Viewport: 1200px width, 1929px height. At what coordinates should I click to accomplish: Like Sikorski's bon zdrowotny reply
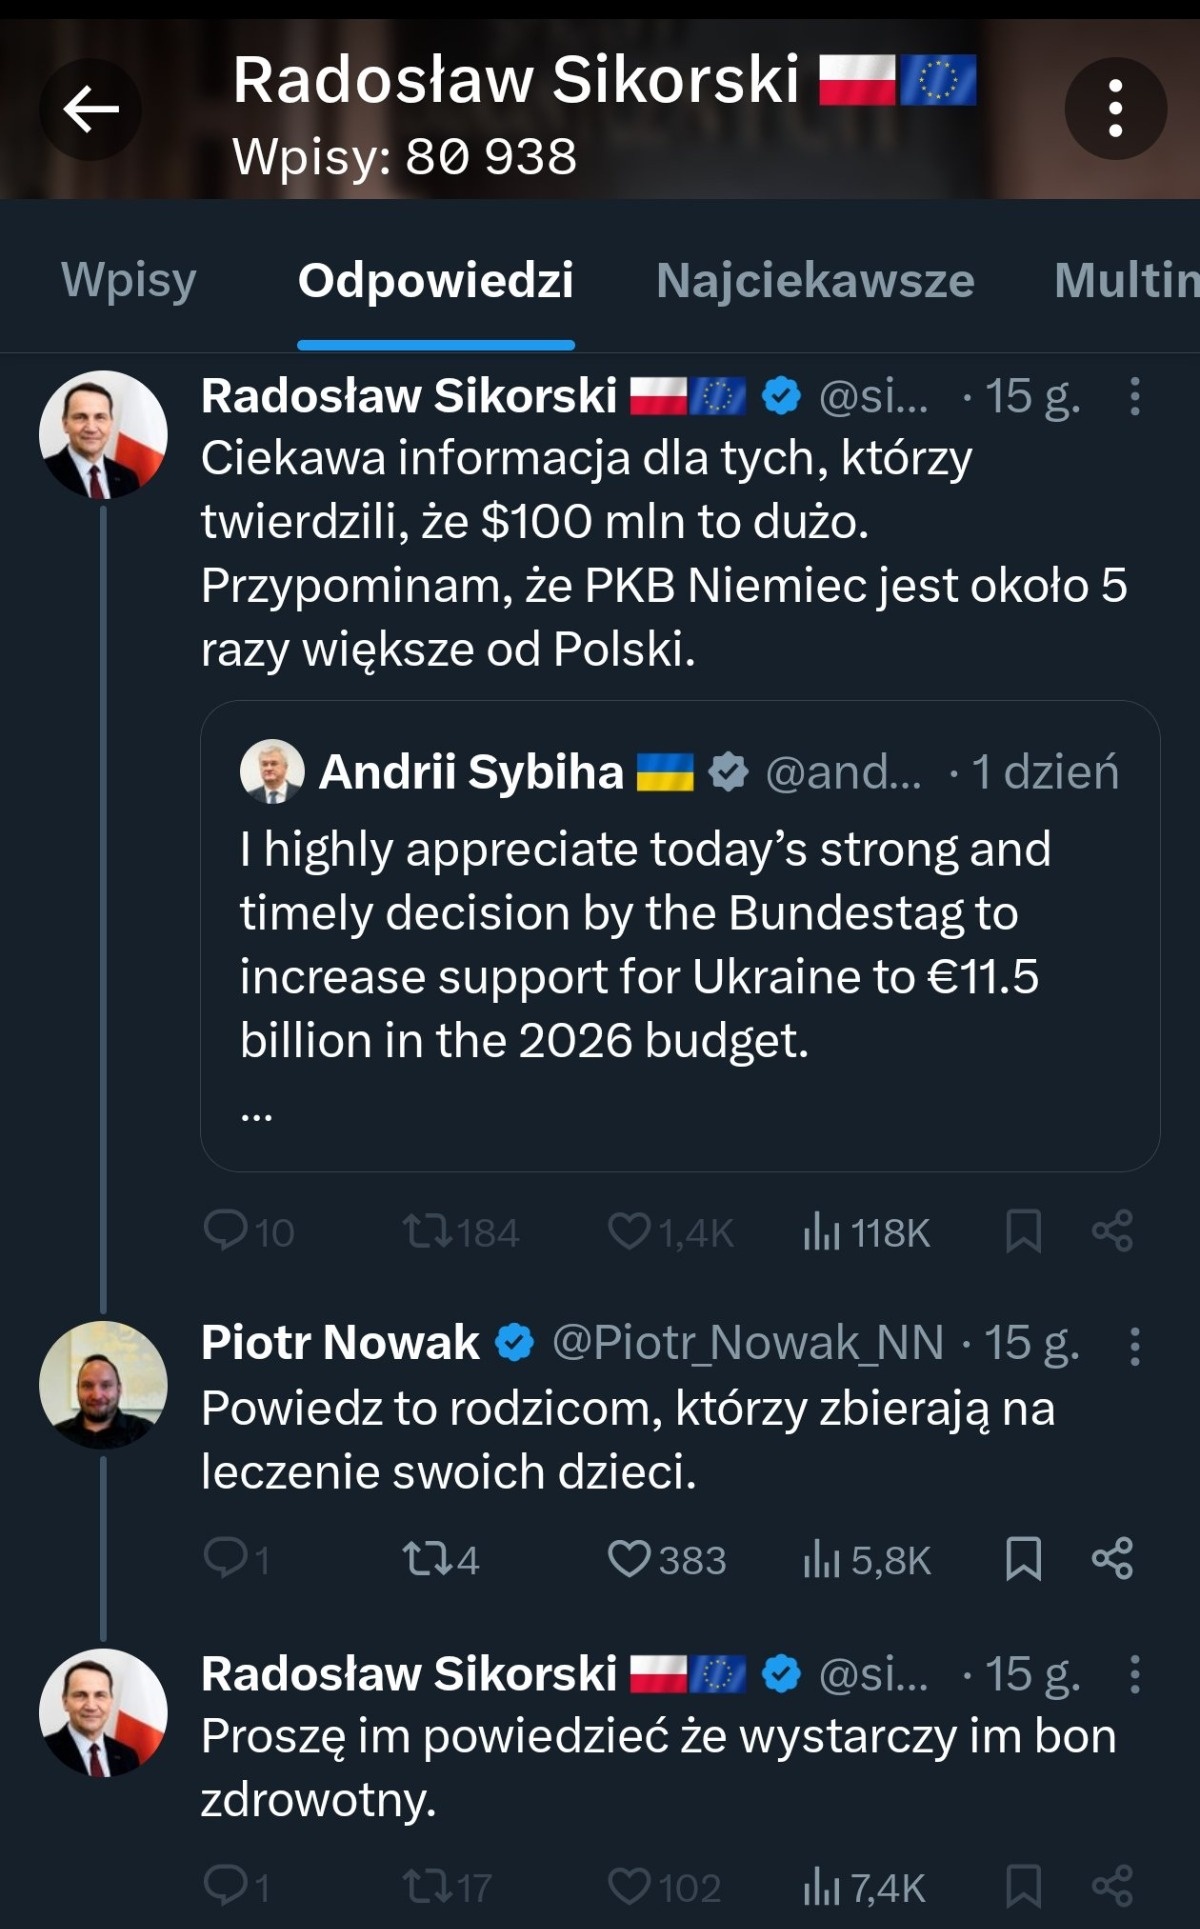point(630,1887)
